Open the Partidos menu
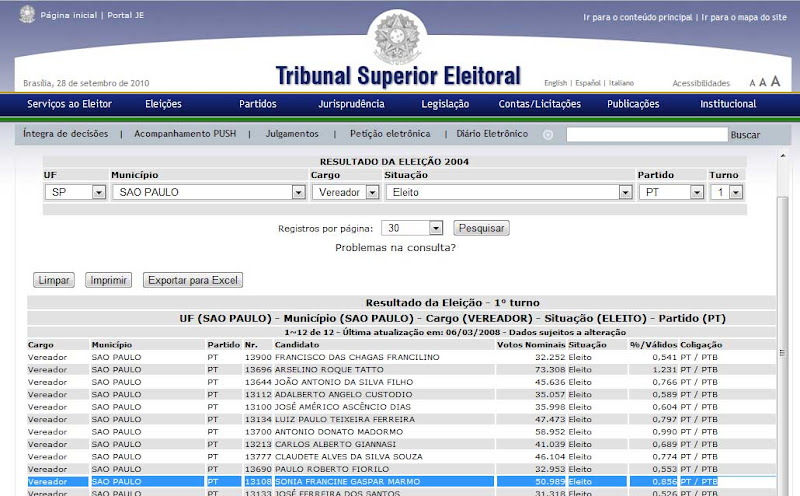Viewport: 800px width, 496px height. (x=258, y=104)
